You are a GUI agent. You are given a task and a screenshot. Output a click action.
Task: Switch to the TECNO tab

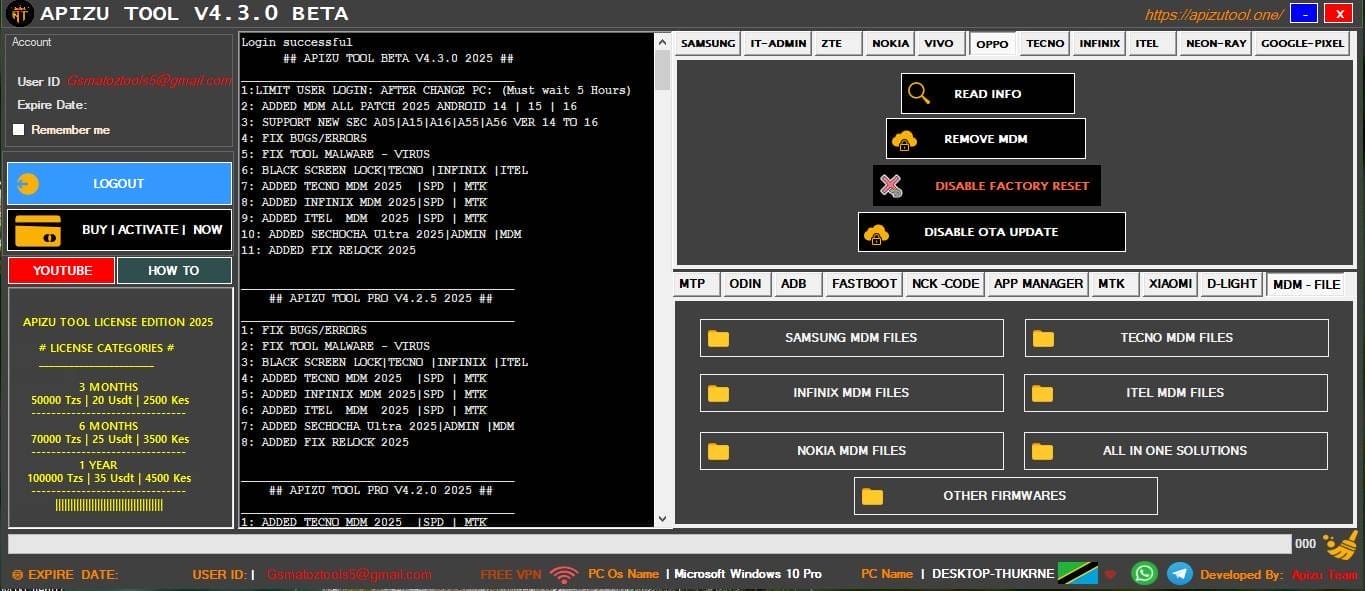[x=1045, y=44]
